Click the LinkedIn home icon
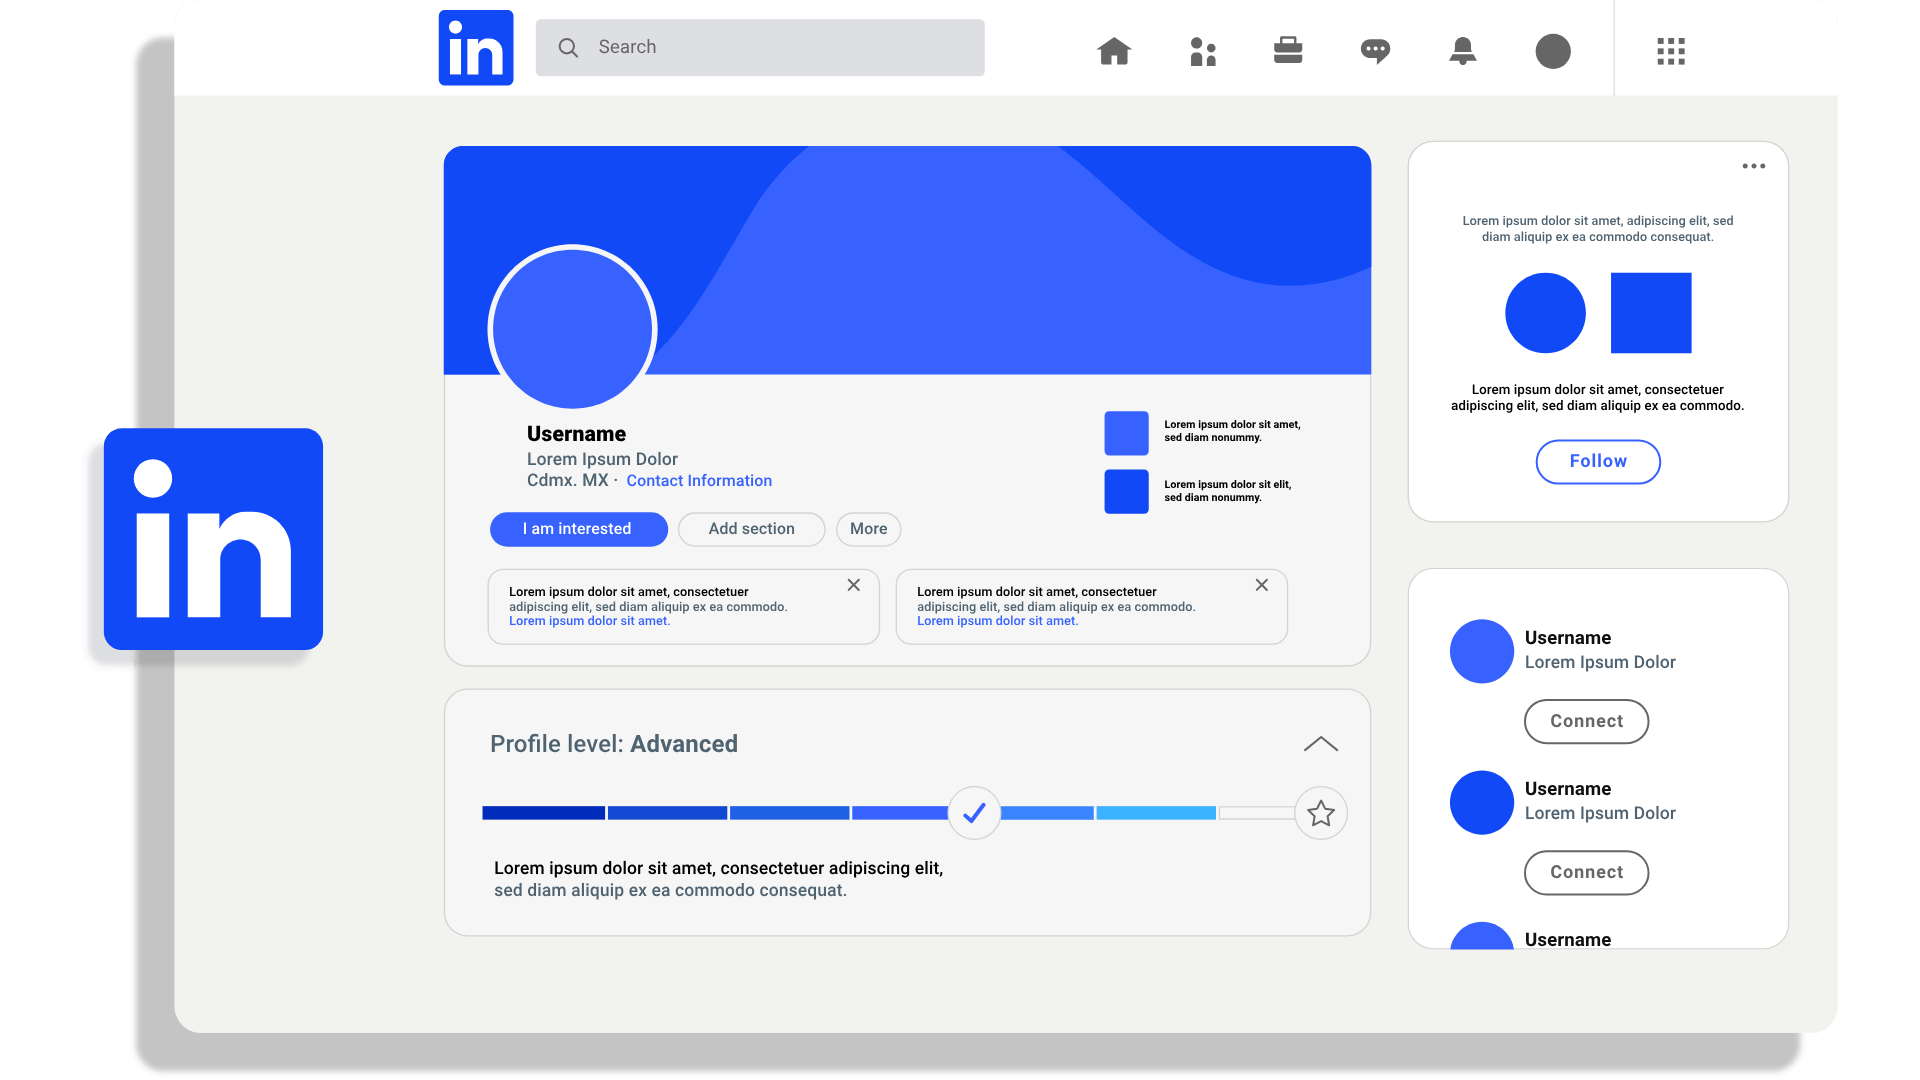The height and width of the screenshot is (1080, 1920). [x=1112, y=50]
